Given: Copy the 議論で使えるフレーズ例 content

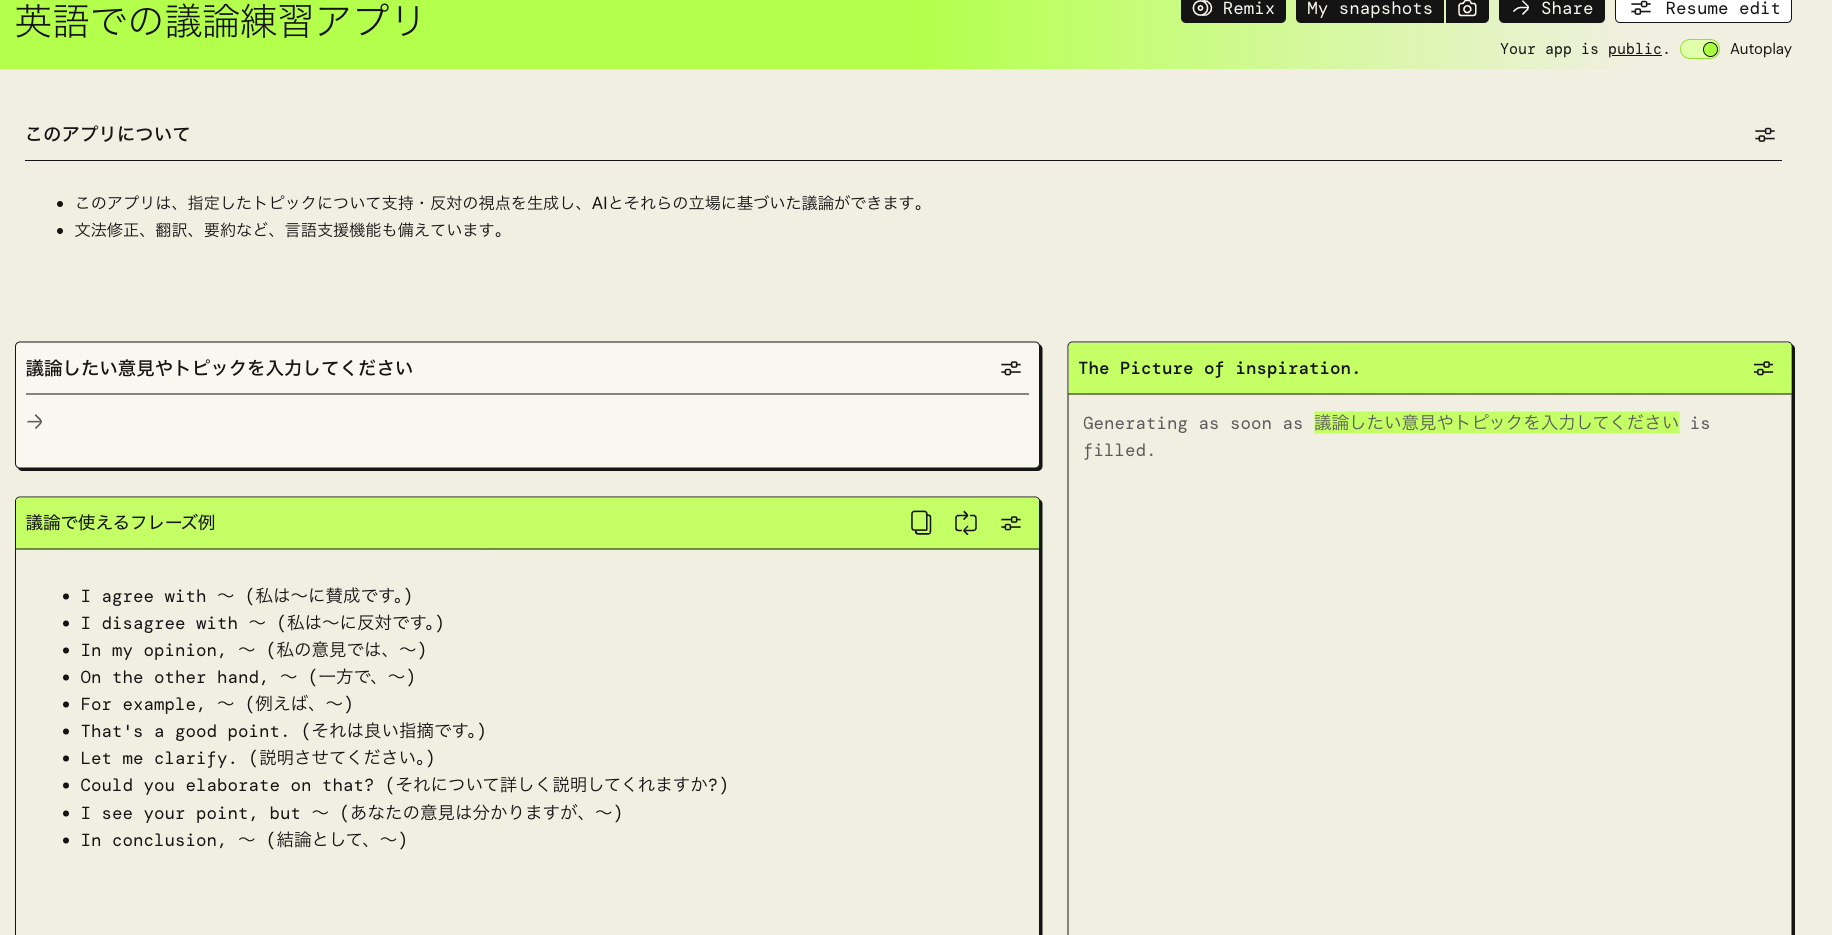Looking at the screenshot, I should [x=921, y=523].
